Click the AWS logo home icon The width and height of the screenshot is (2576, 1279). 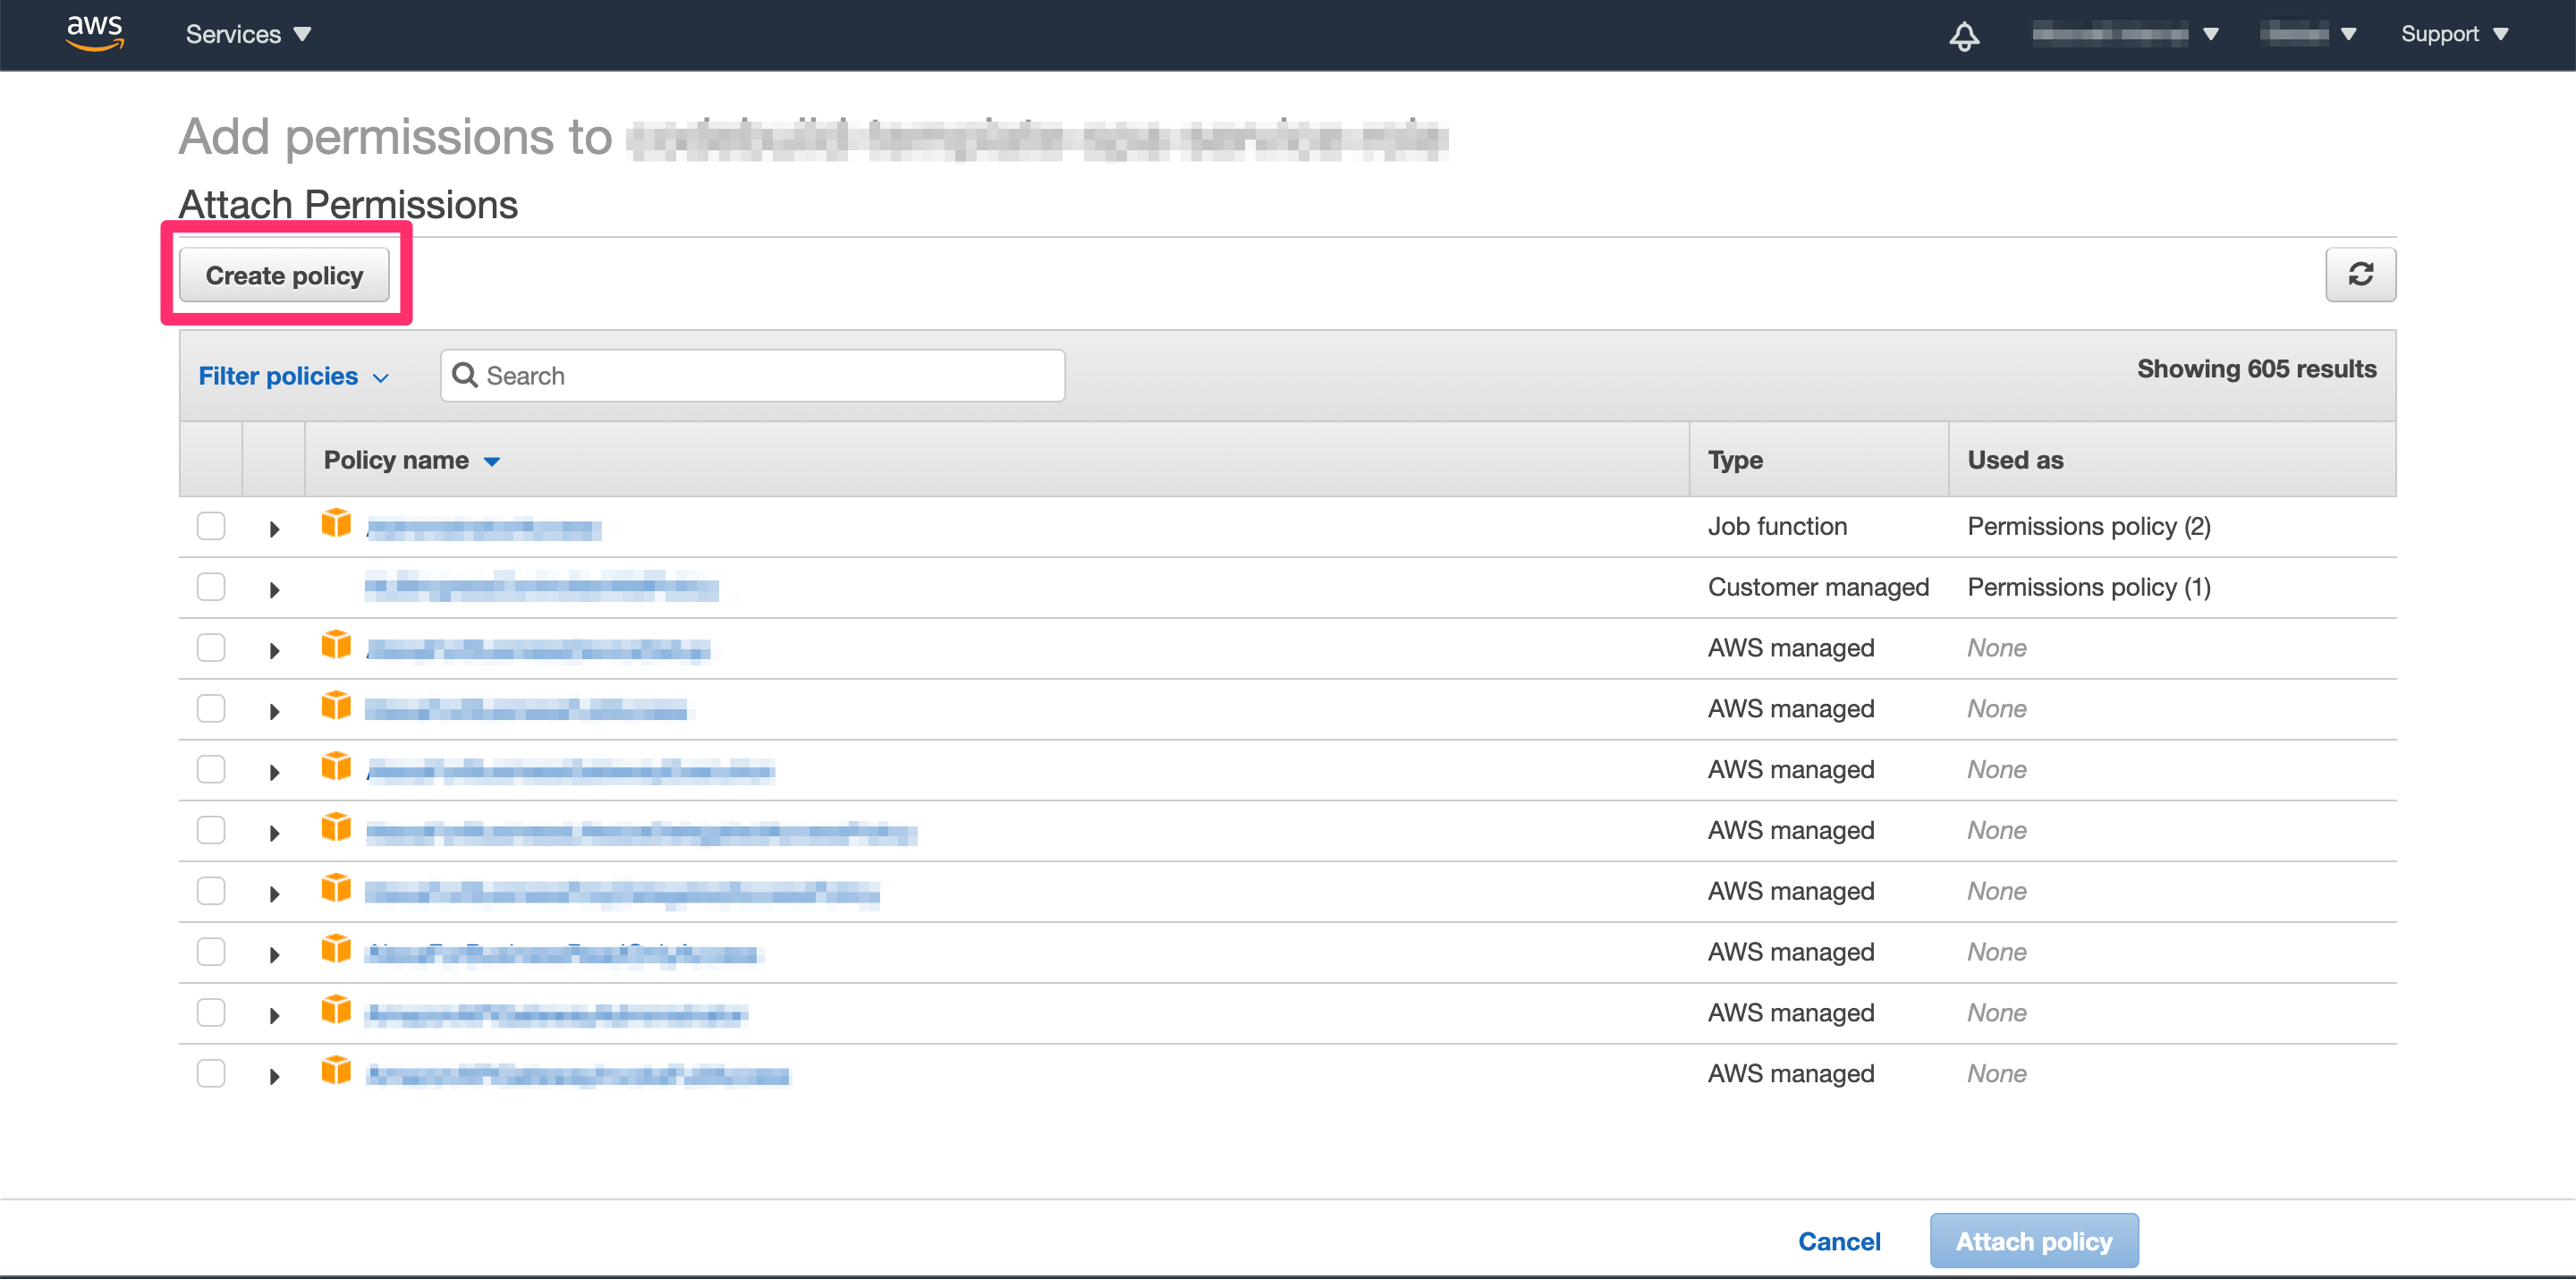click(94, 33)
